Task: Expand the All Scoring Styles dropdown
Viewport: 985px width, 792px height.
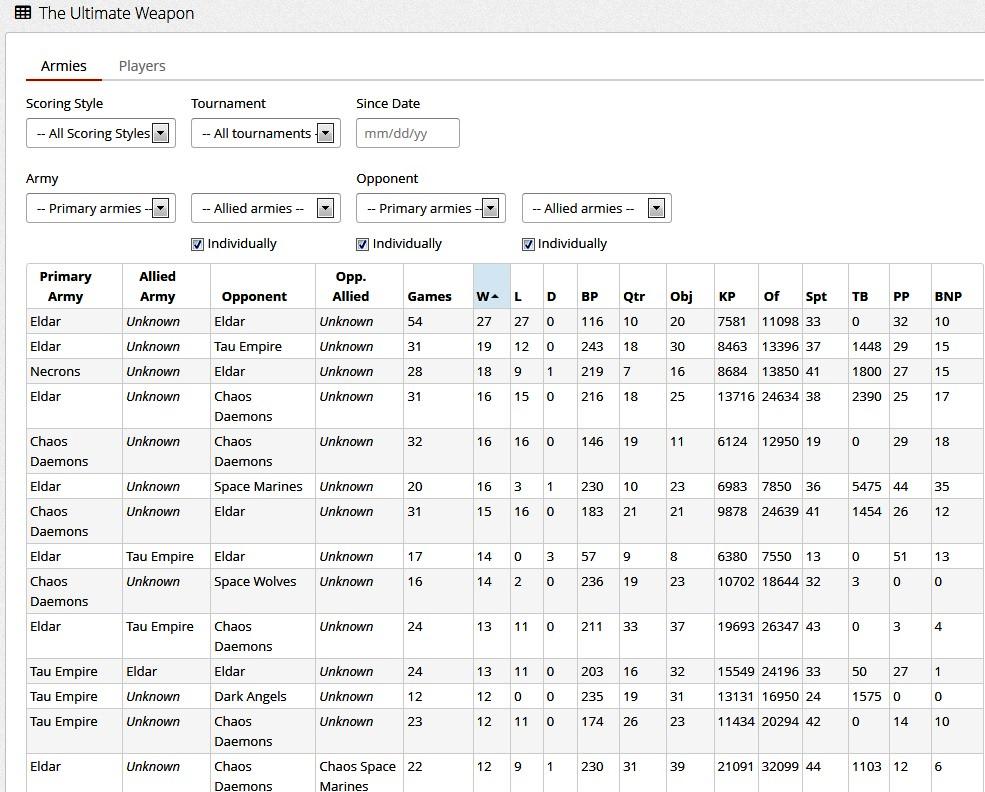Action: 101,133
